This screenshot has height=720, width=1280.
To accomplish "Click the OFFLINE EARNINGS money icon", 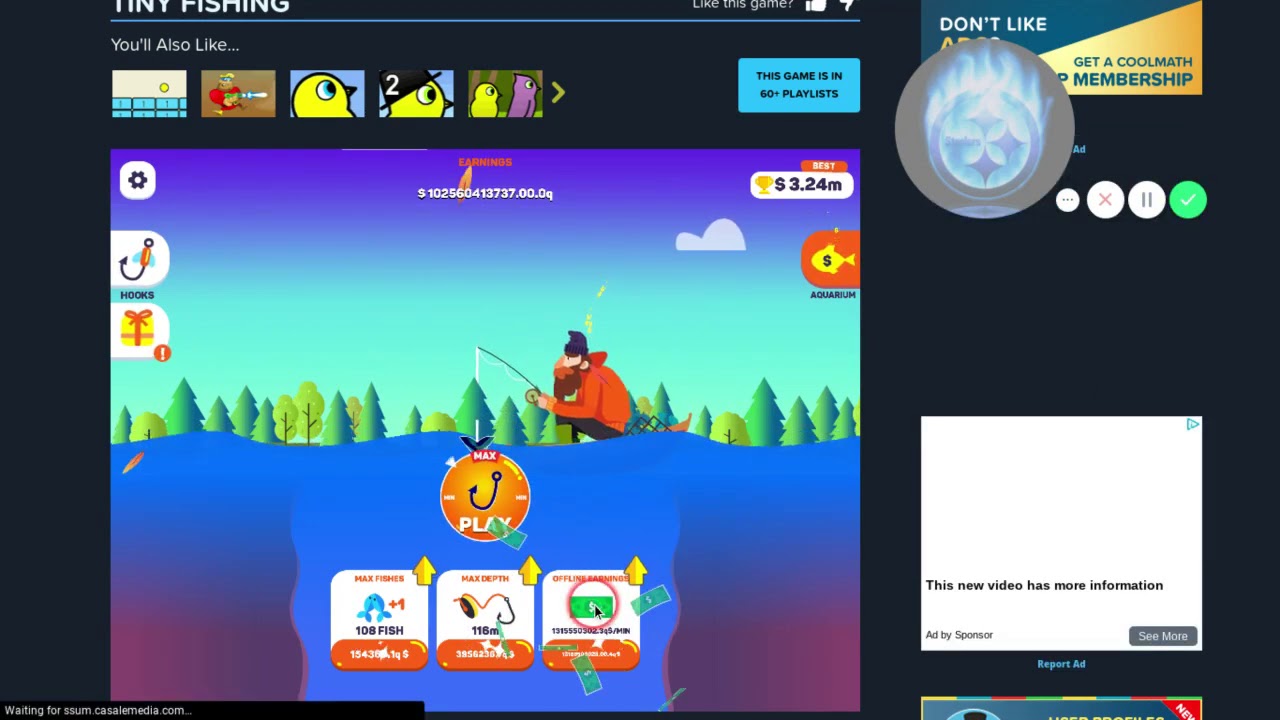I will click(592, 606).
